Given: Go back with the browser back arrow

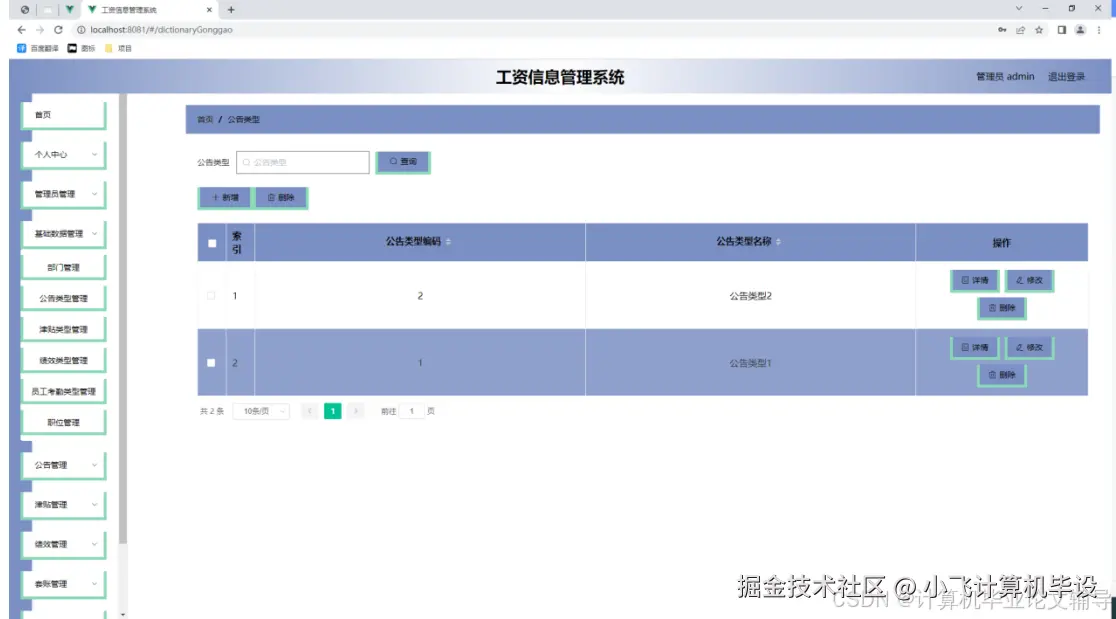Looking at the screenshot, I should pyautogui.click(x=21, y=30).
